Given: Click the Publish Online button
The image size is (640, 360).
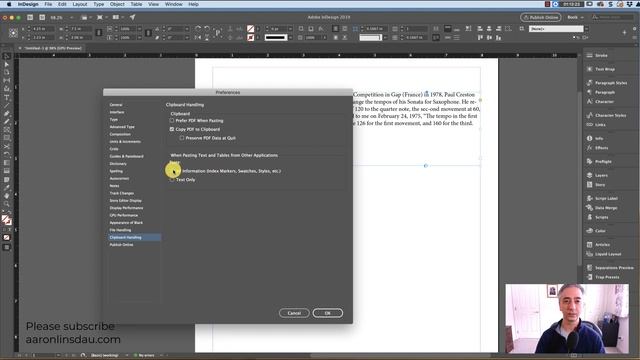Looking at the screenshot, I should click(x=540, y=18).
